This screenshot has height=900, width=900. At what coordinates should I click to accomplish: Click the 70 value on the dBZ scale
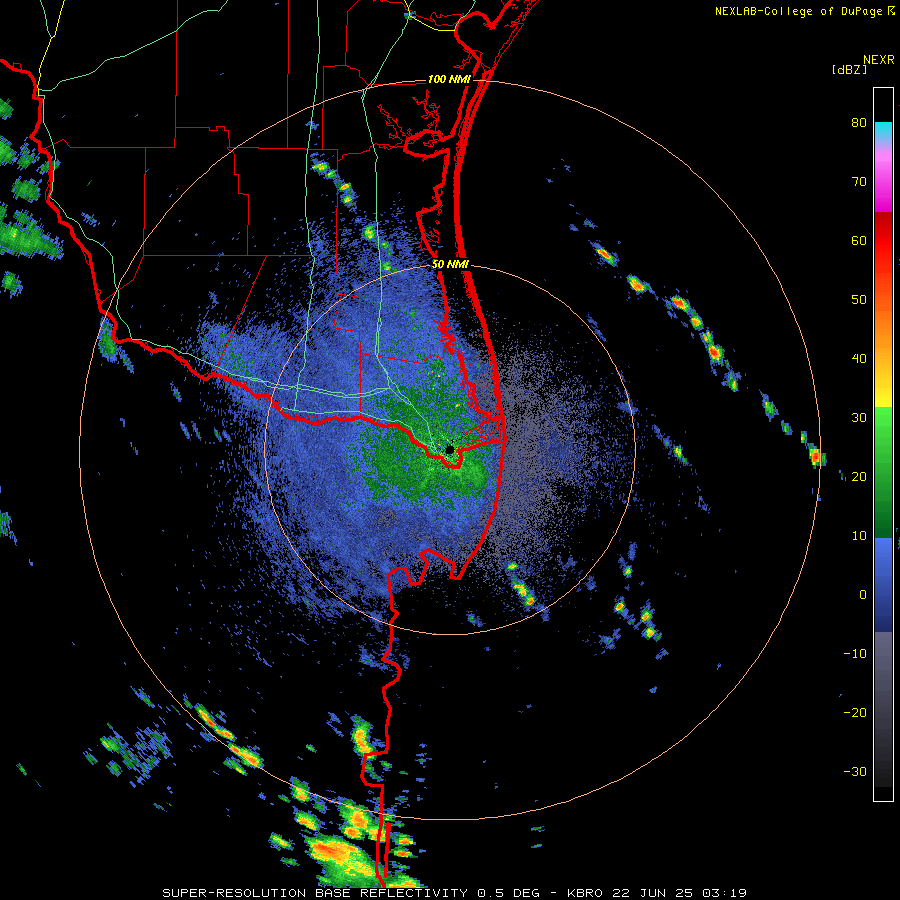click(x=859, y=182)
